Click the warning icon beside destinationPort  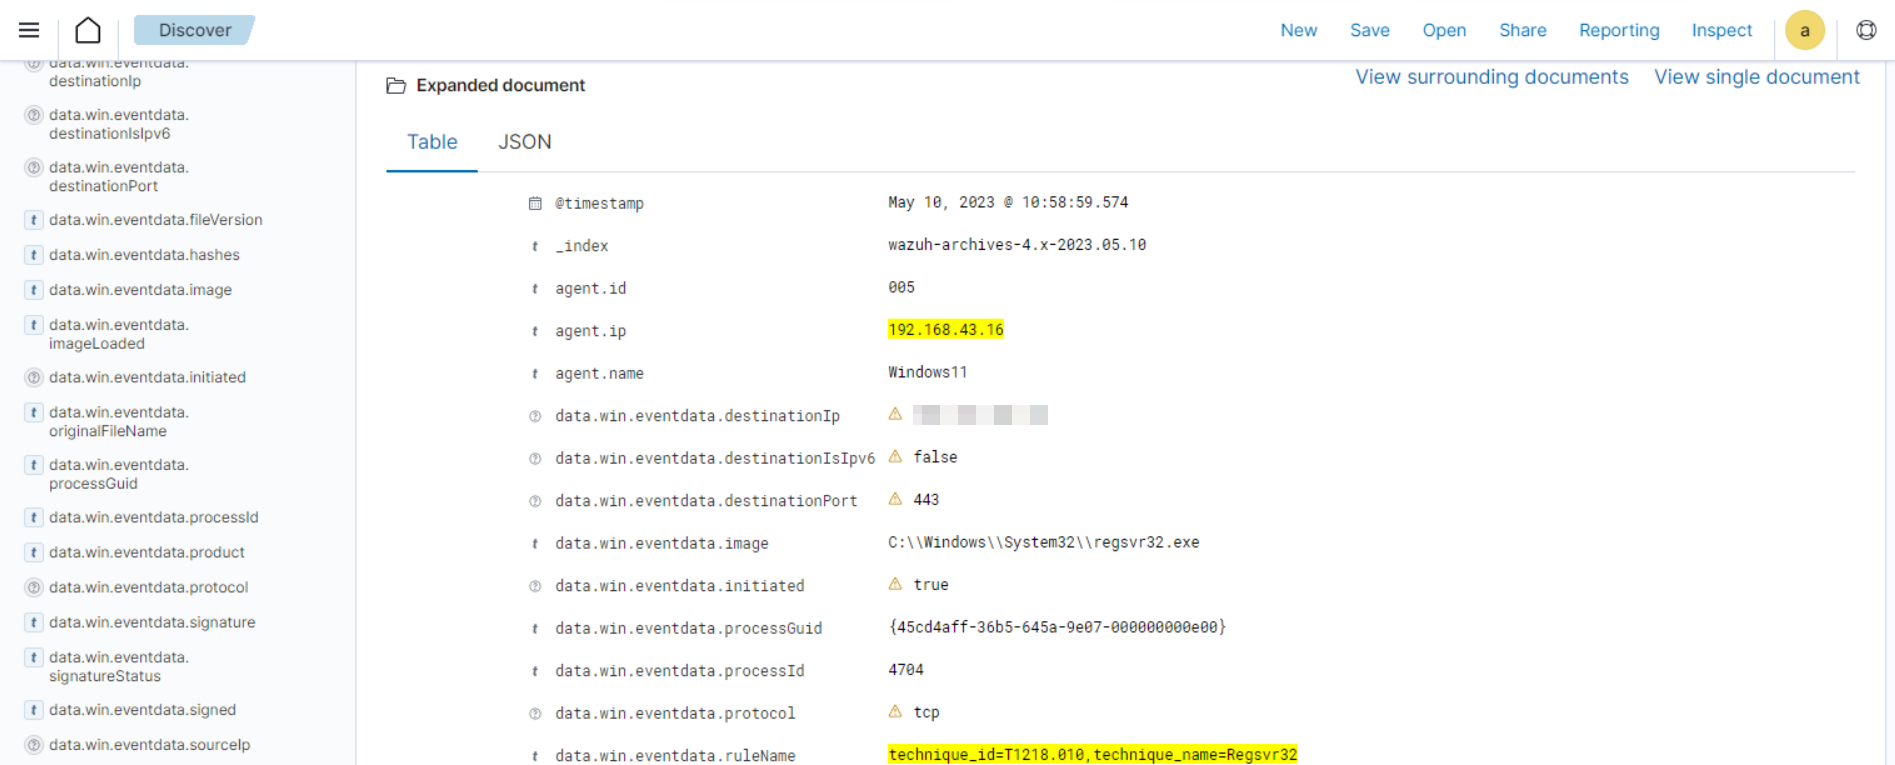click(895, 499)
